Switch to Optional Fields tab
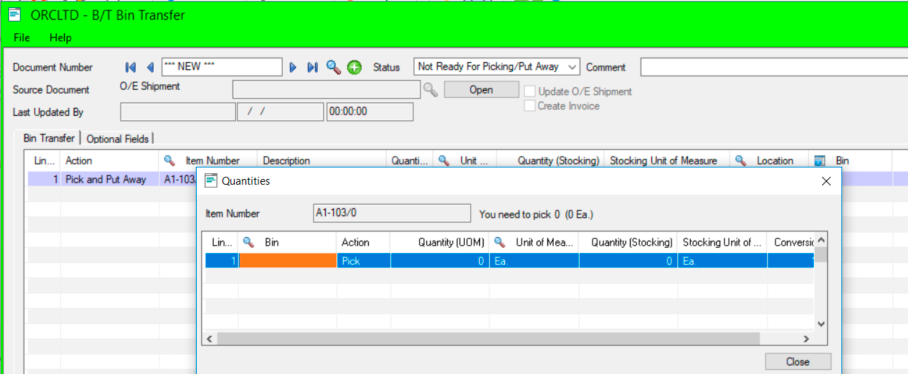The image size is (908, 374). click(118, 139)
